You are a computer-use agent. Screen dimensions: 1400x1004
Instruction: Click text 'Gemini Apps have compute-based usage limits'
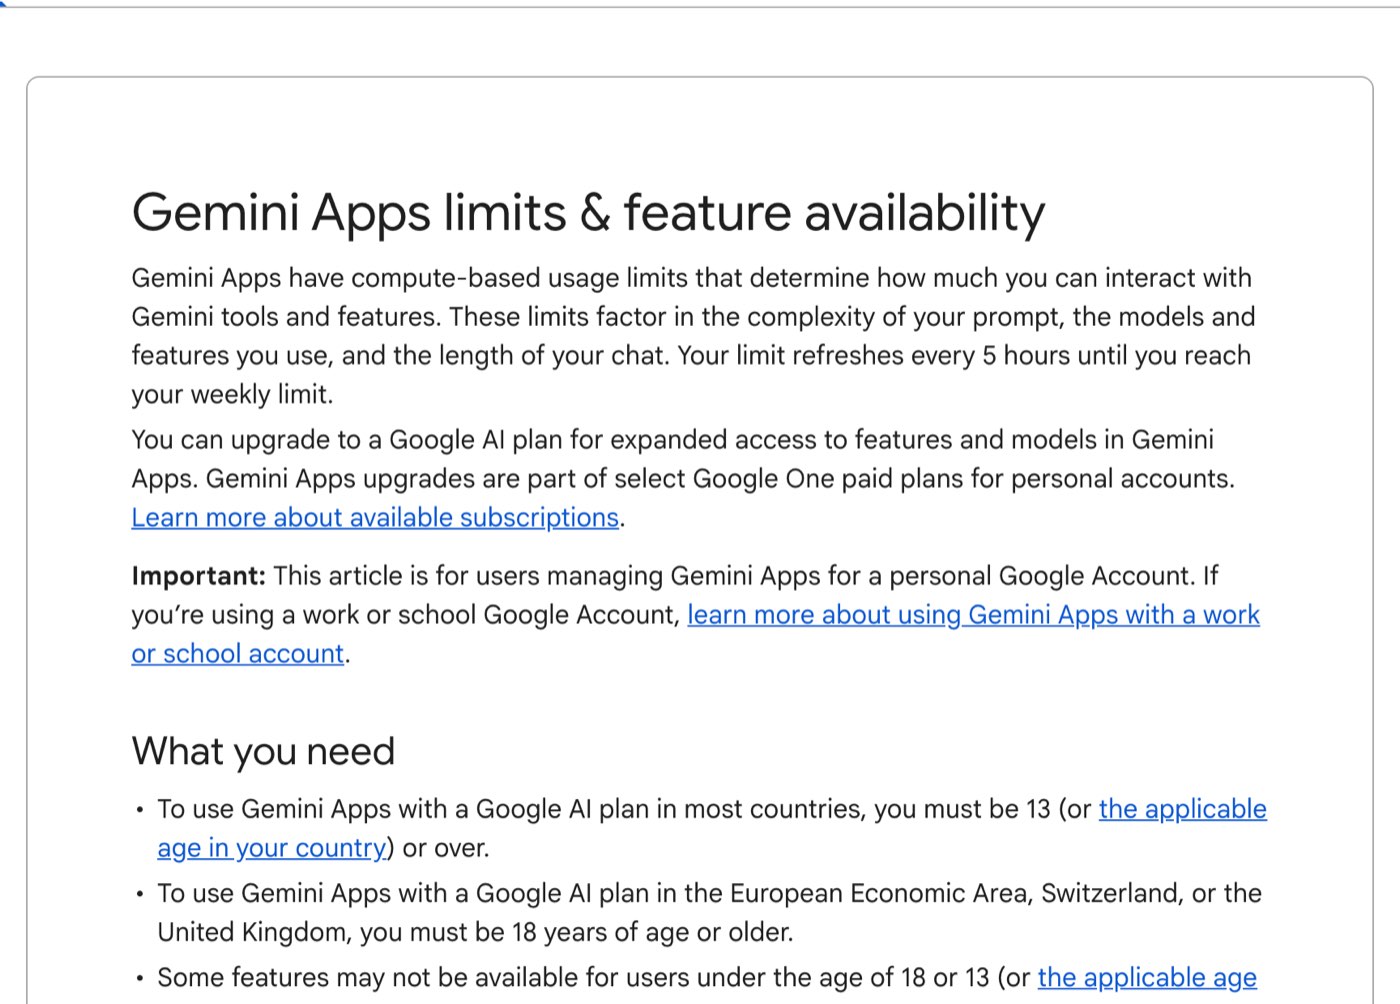pyautogui.click(x=409, y=278)
